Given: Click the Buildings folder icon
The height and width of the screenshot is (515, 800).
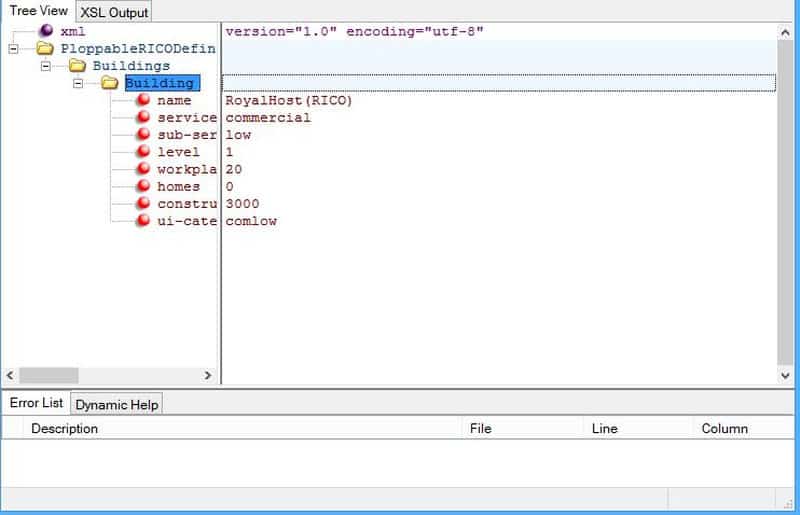Looking at the screenshot, I should tap(77, 66).
